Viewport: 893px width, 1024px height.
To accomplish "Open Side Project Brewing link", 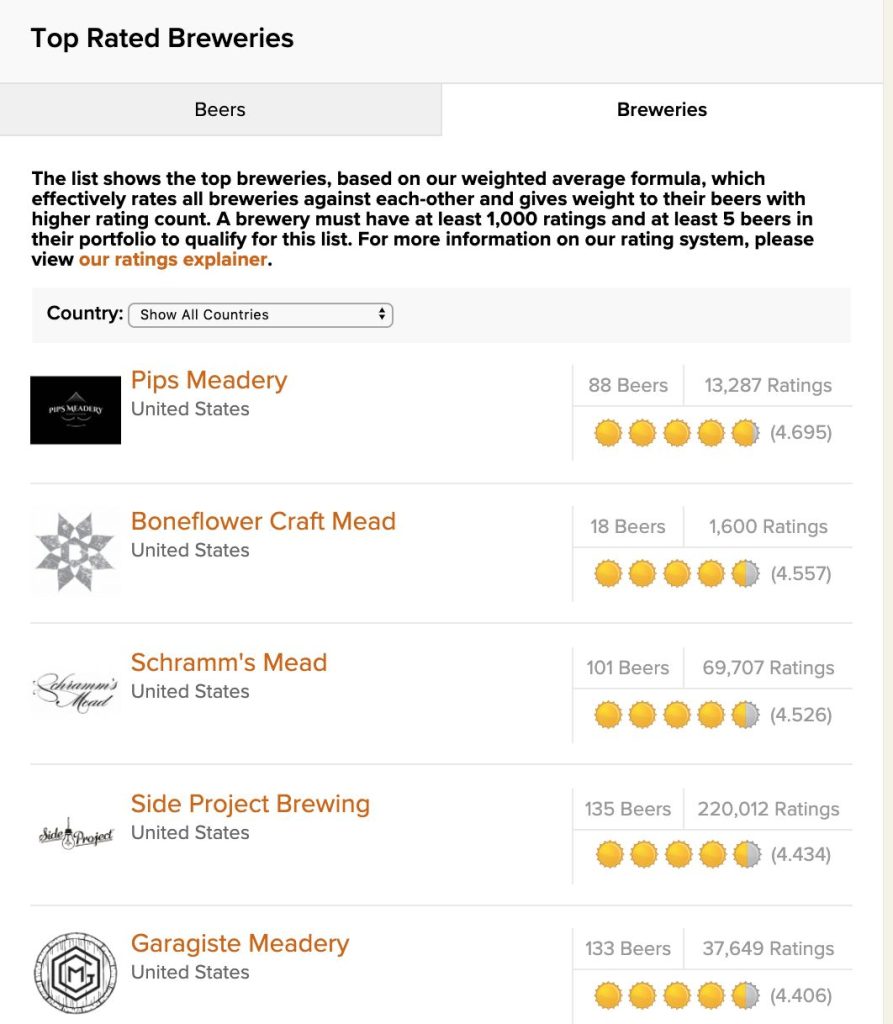I will [x=250, y=804].
